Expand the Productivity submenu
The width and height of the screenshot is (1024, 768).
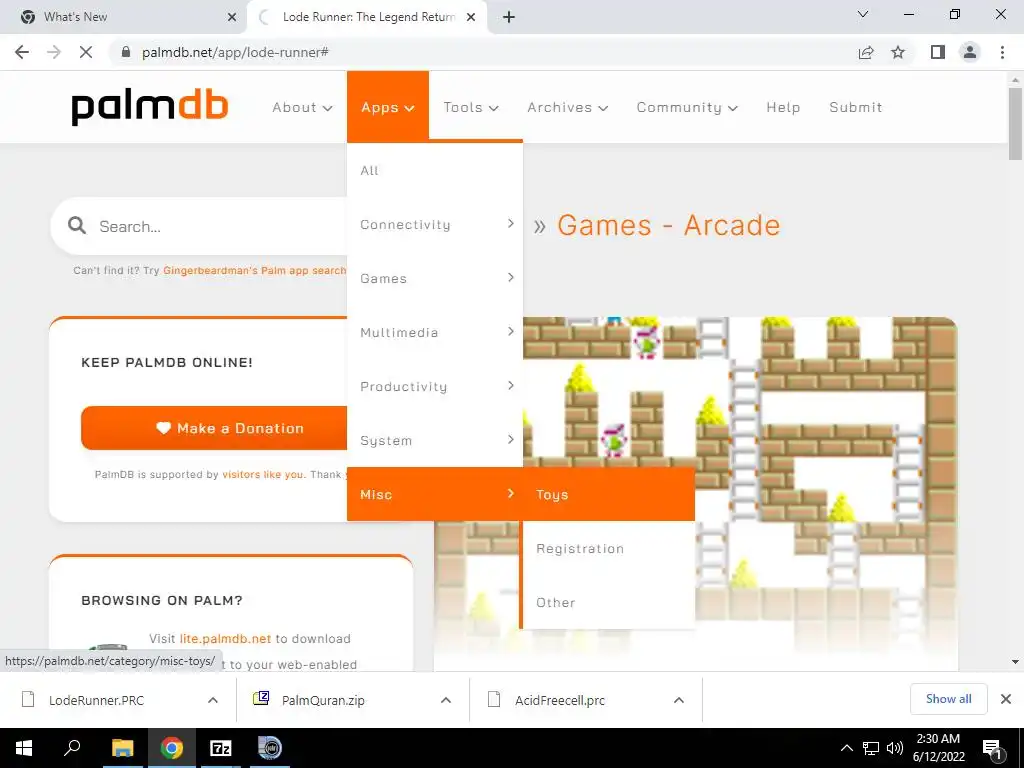(435, 387)
